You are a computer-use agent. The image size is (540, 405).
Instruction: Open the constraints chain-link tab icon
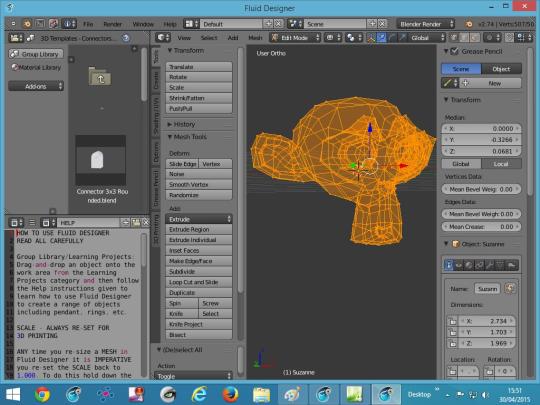[479, 265]
